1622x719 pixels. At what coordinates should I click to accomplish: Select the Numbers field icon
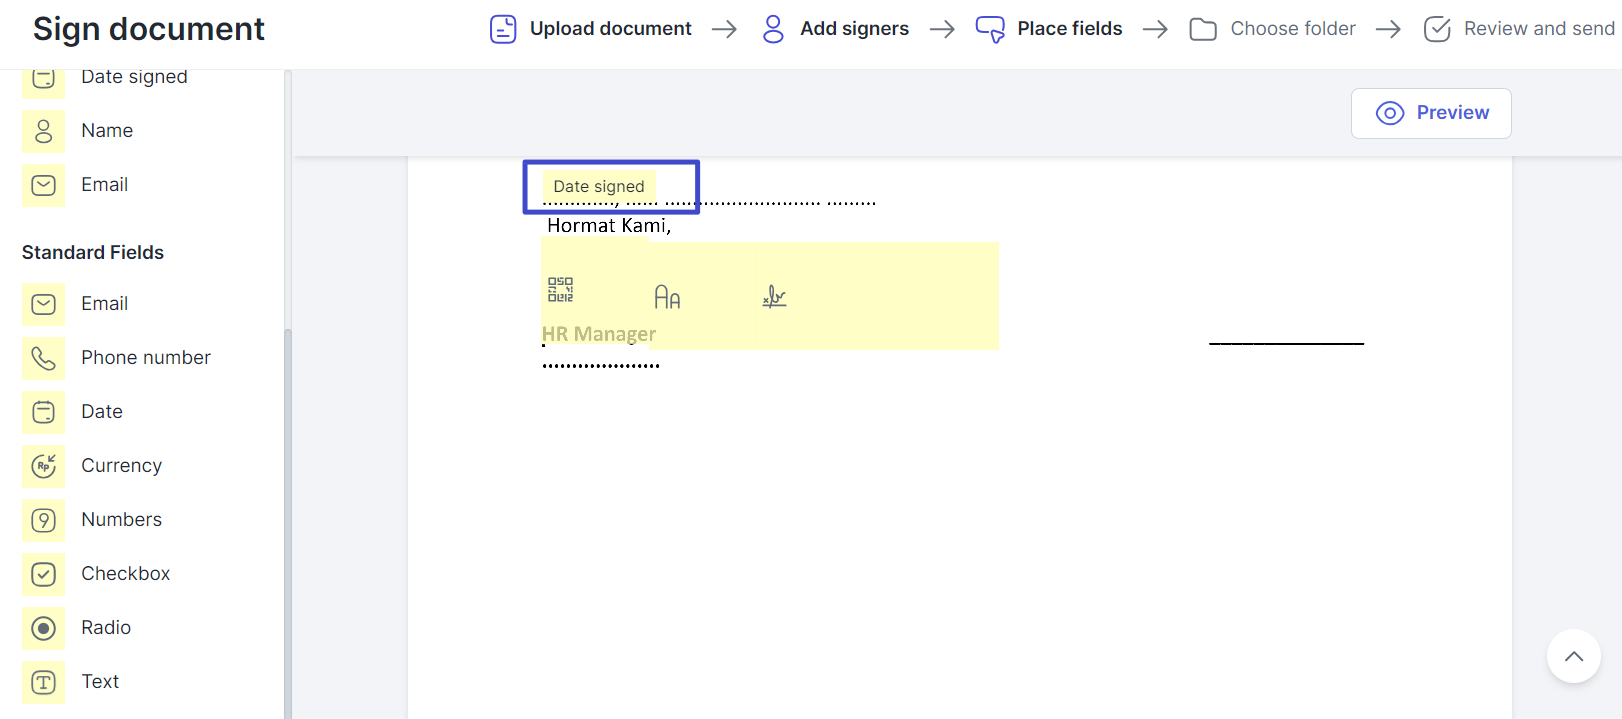tap(44, 520)
